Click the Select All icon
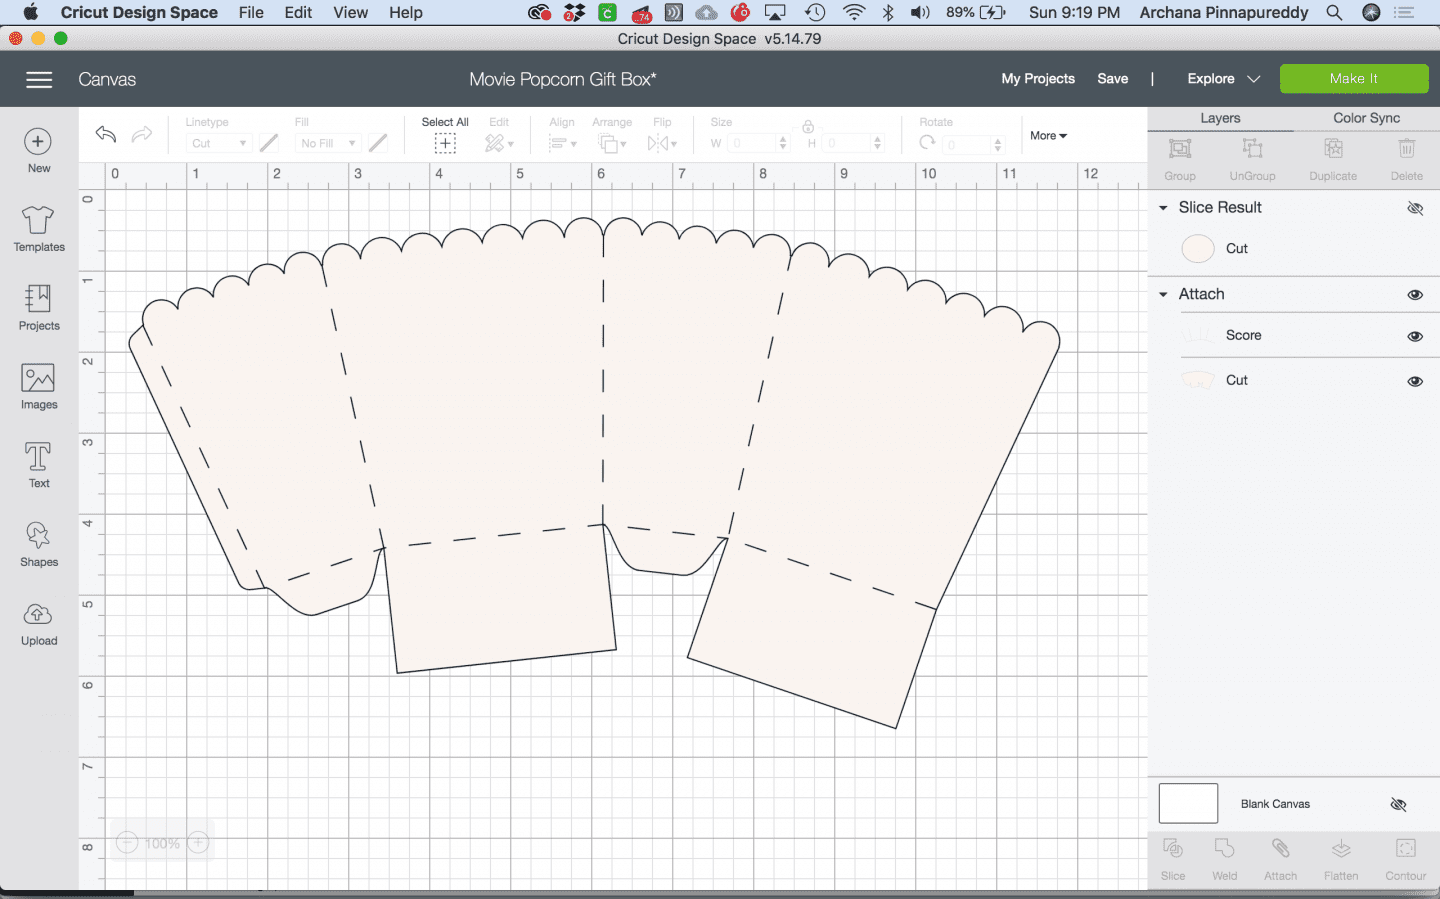The width and height of the screenshot is (1440, 899). tap(445, 144)
